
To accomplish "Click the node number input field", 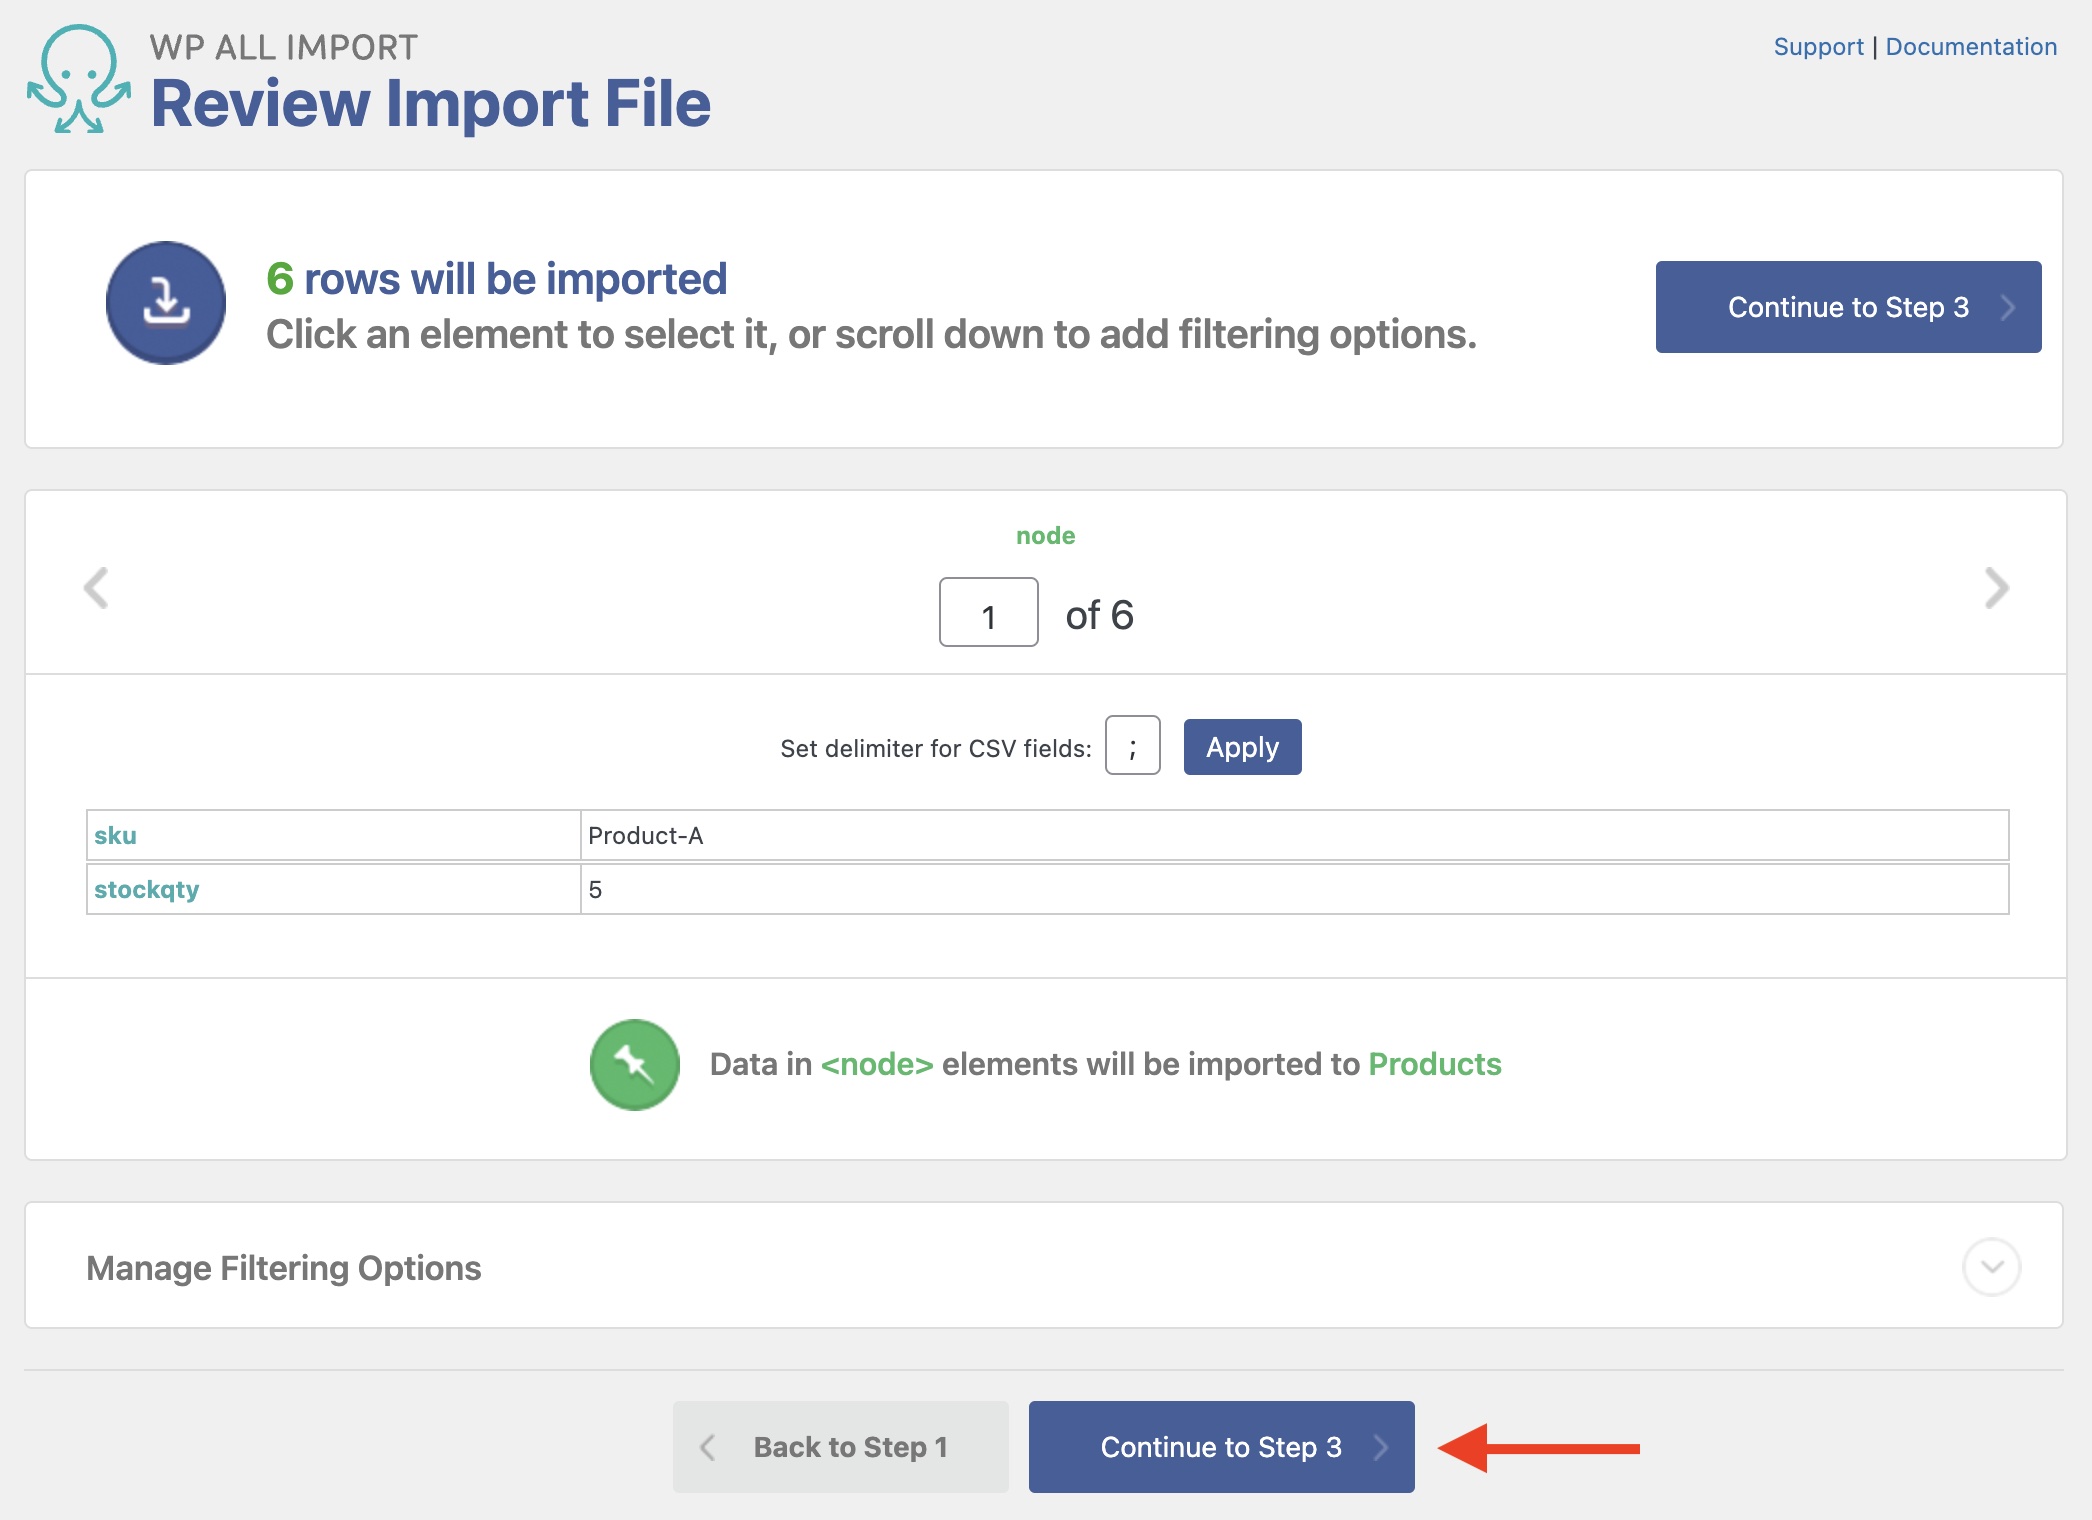I will (x=988, y=613).
